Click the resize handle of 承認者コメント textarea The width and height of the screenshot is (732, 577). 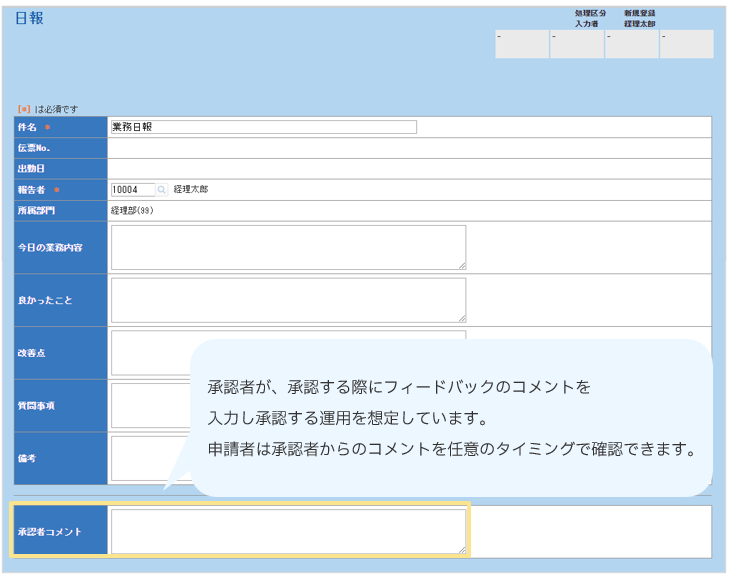click(462, 550)
